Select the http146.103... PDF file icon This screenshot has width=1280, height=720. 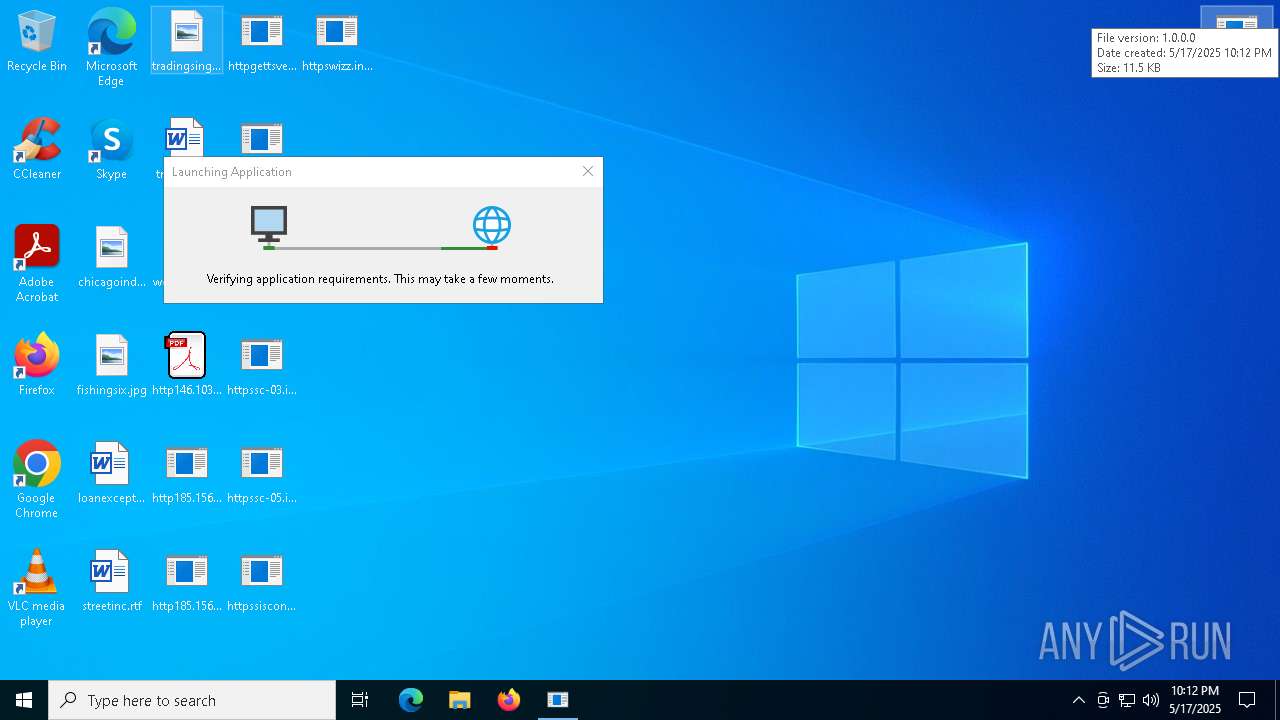pyautogui.click(x=186, y=365)
